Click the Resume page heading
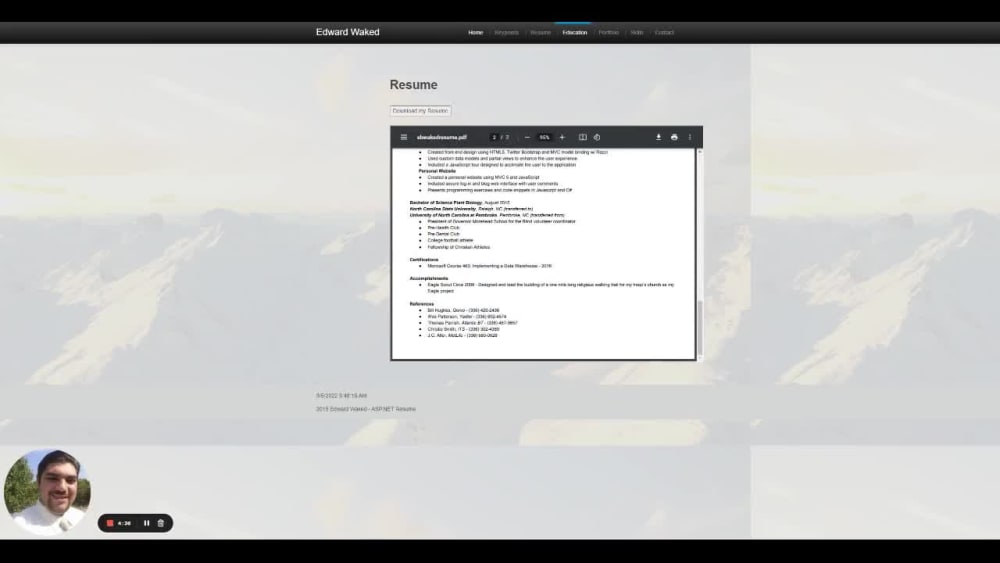The height and width of the screenshot is (563, 1000). pyautogui.click(x=413, y=85)
